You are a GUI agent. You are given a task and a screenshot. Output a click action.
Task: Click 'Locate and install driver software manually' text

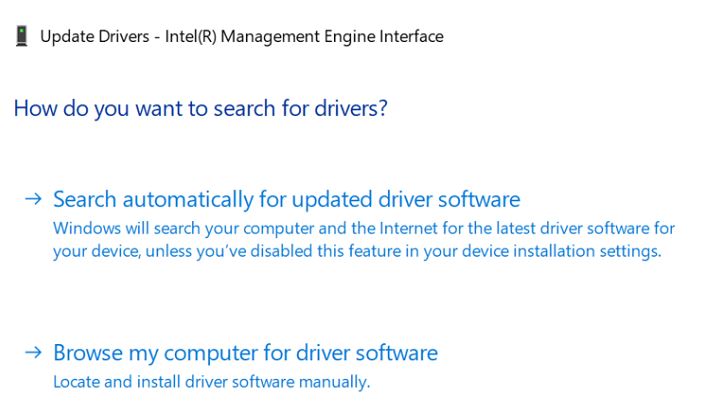pos(211,382)
